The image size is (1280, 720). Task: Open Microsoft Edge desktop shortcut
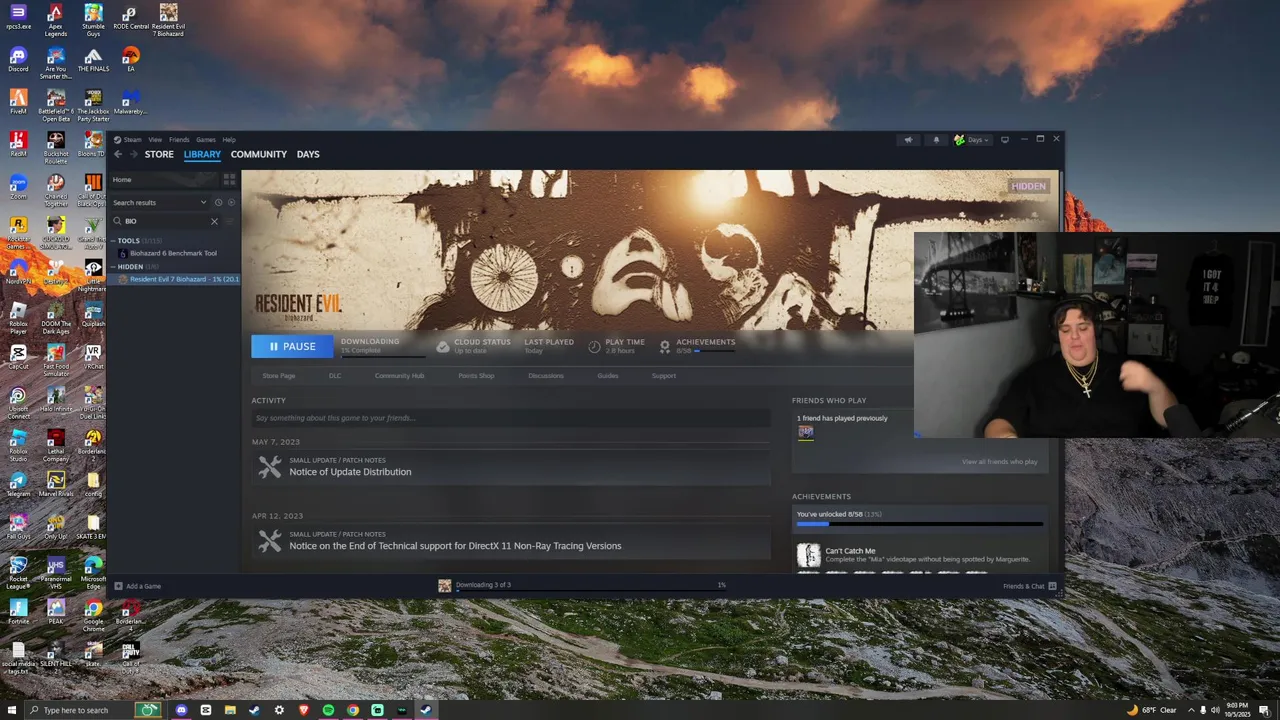click(93, 574)
